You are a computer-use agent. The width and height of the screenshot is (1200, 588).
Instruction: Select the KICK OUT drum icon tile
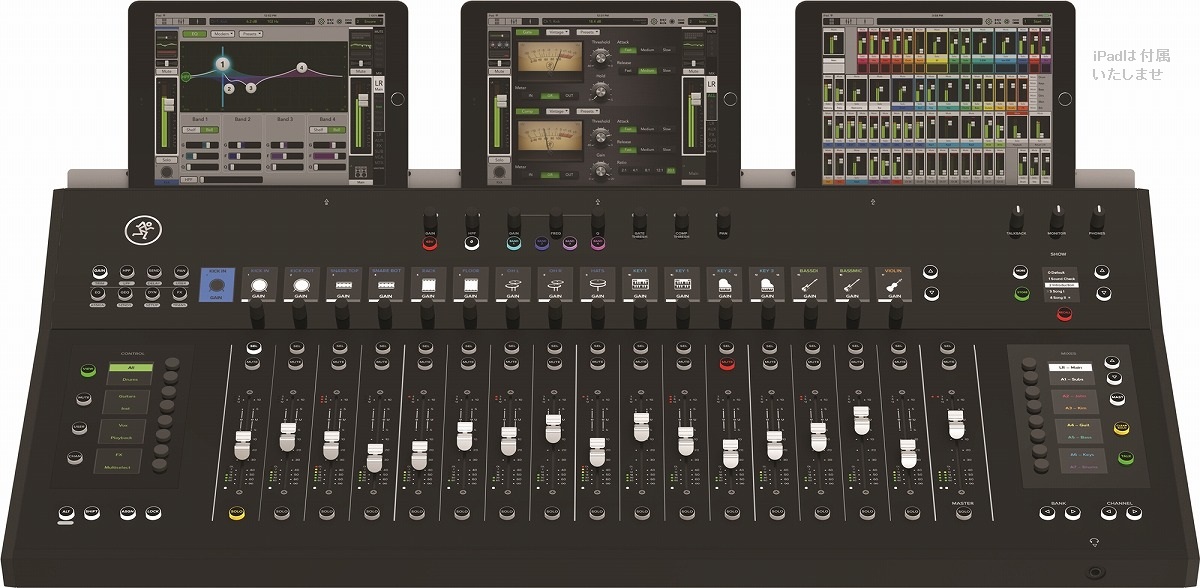pyautogui.click(x=300, y=285)
